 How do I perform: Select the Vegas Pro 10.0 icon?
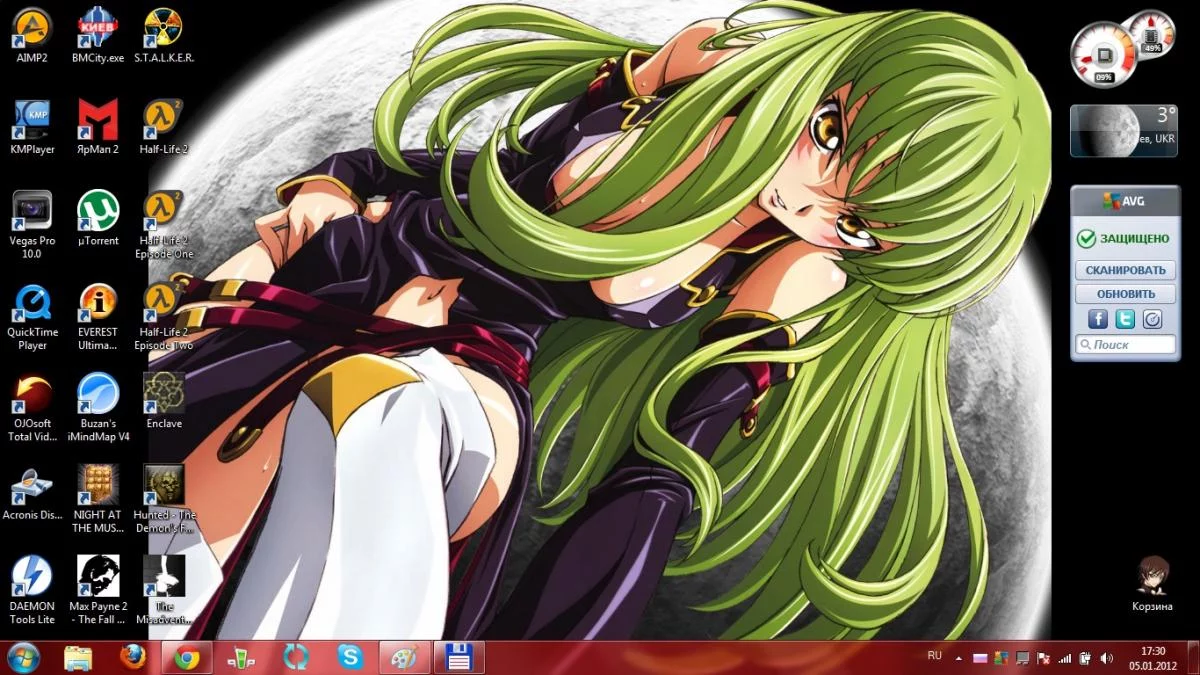click(x=32, y=224)
